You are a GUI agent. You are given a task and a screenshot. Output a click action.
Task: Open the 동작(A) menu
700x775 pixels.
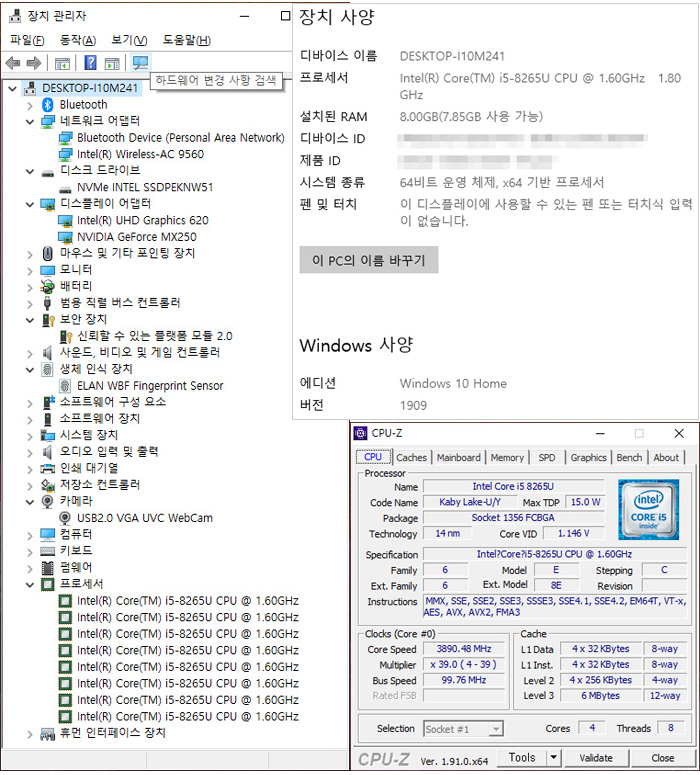pos(78,40)
